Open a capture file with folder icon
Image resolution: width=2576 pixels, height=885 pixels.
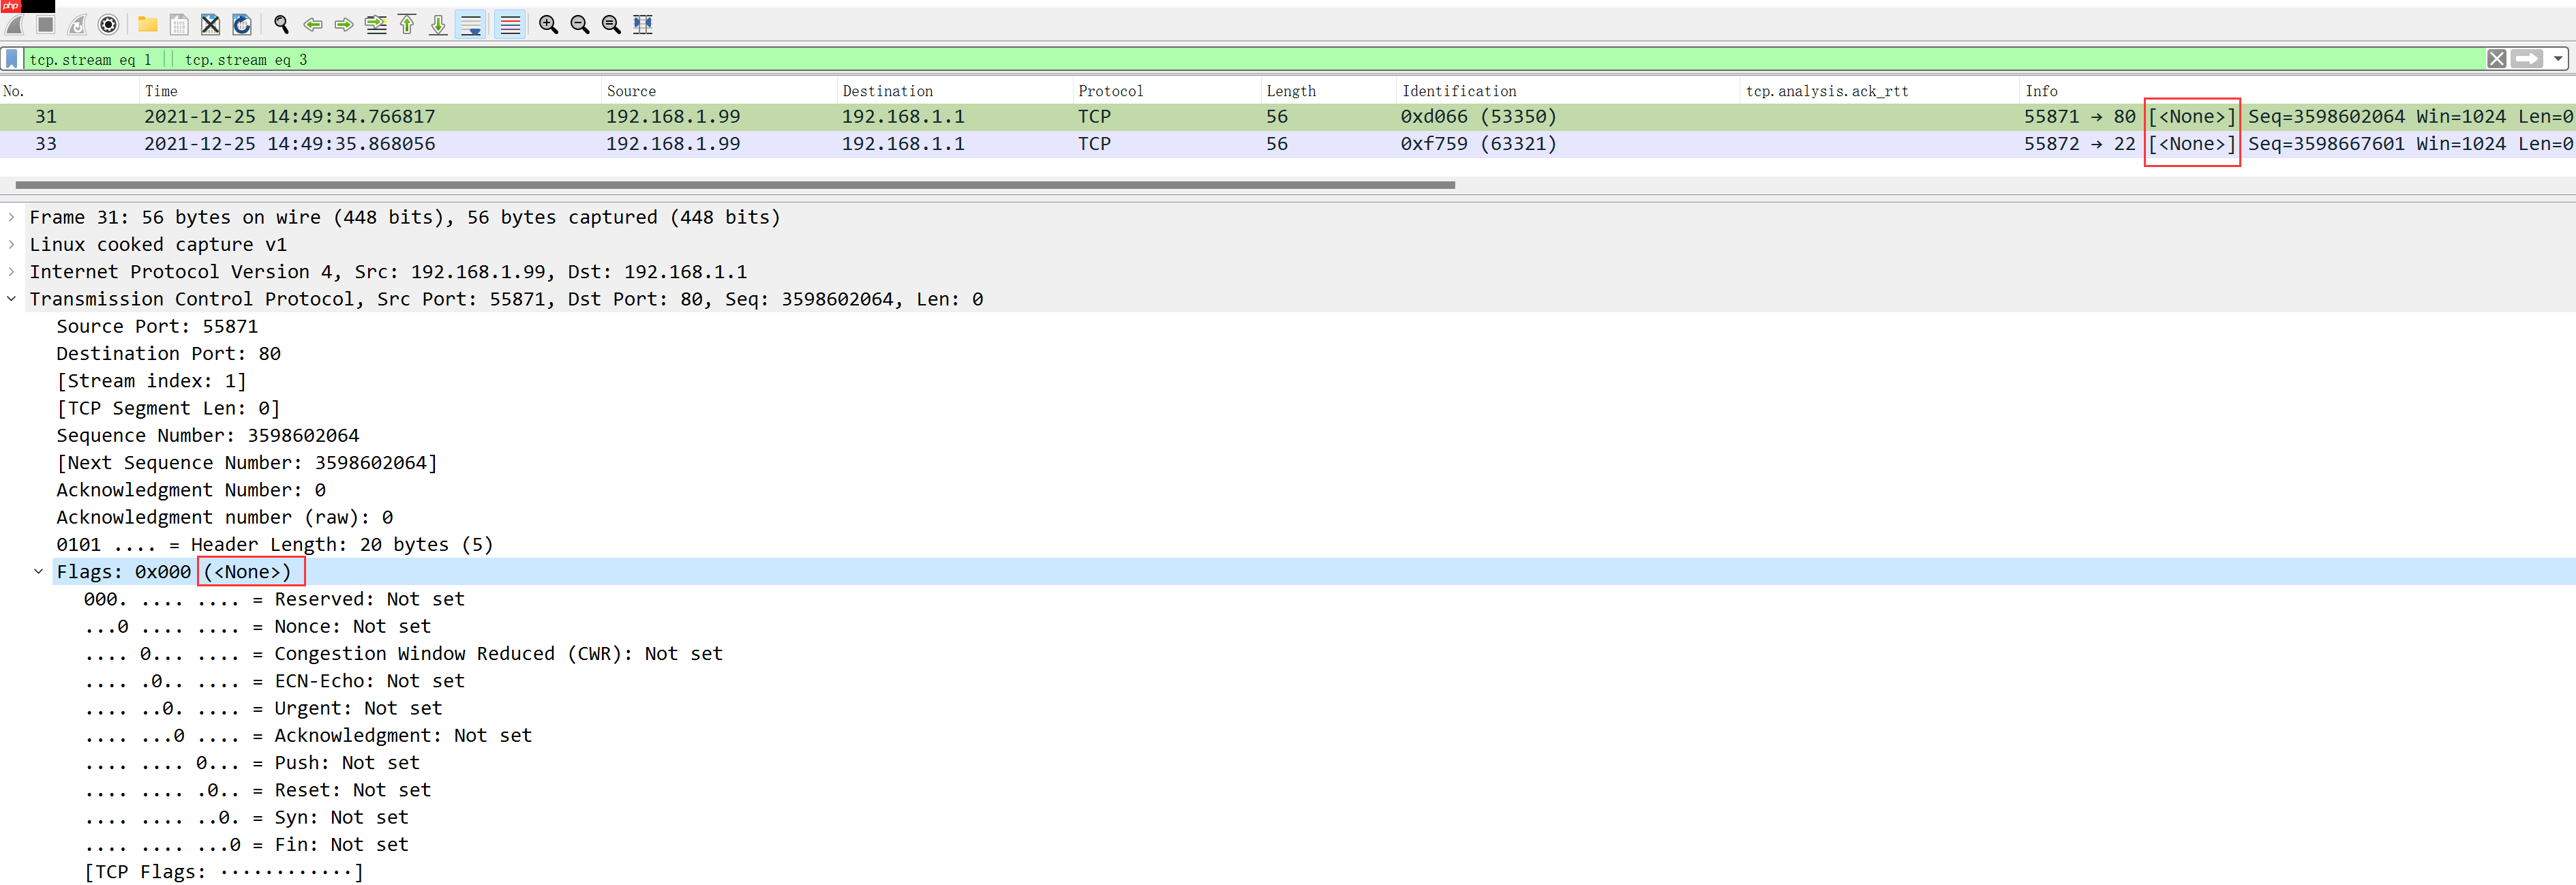(x=147, y=25)
